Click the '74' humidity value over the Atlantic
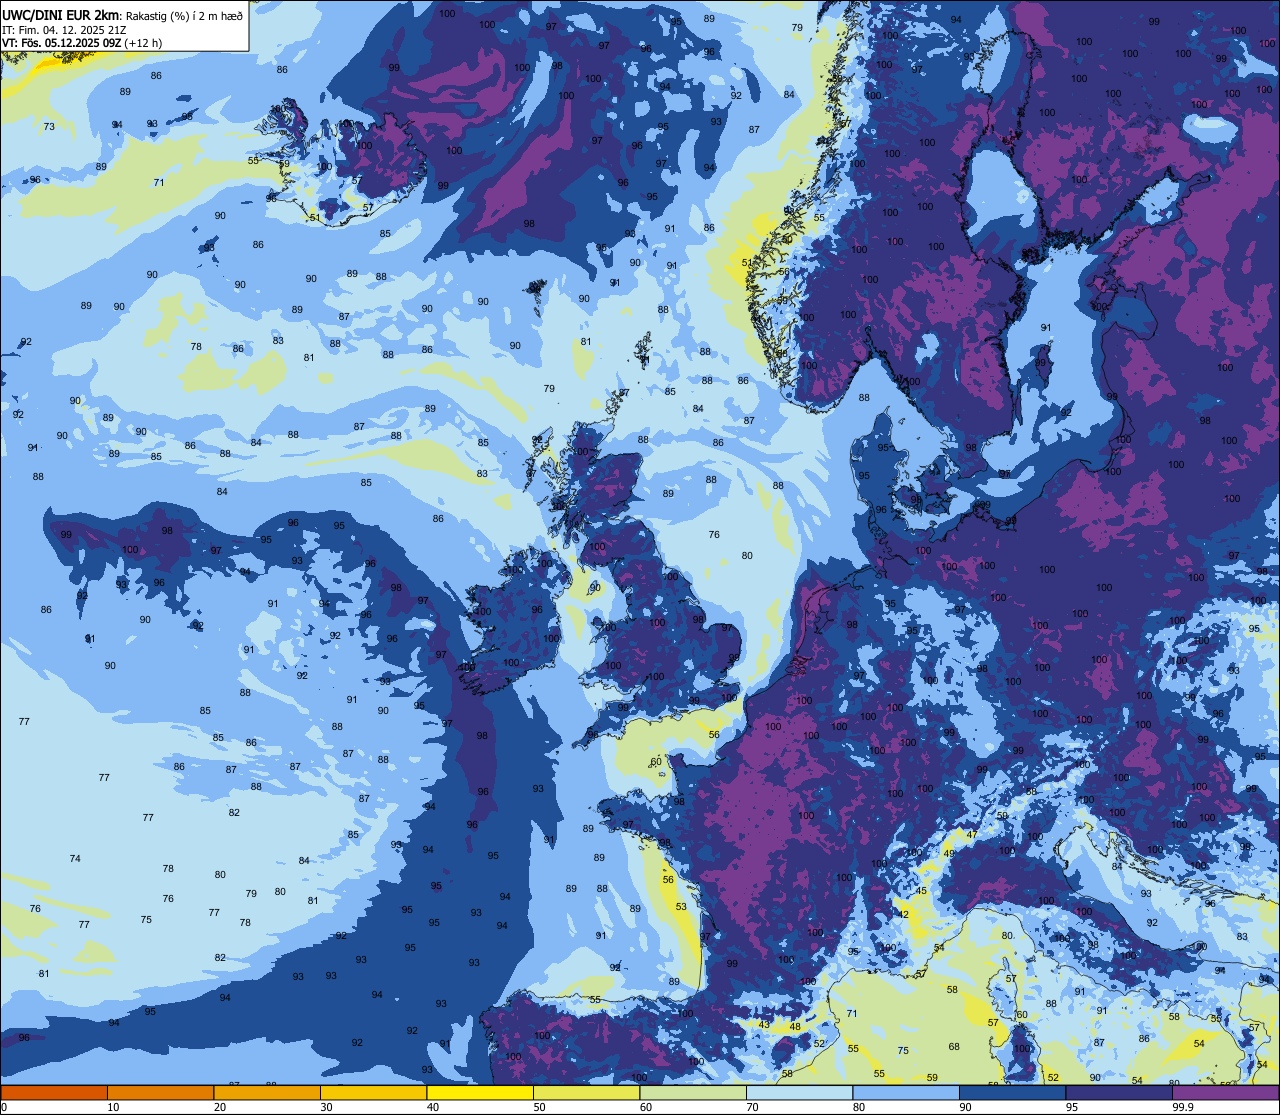Screen dimensions: 1280x1115 click(x=75, y=859)
